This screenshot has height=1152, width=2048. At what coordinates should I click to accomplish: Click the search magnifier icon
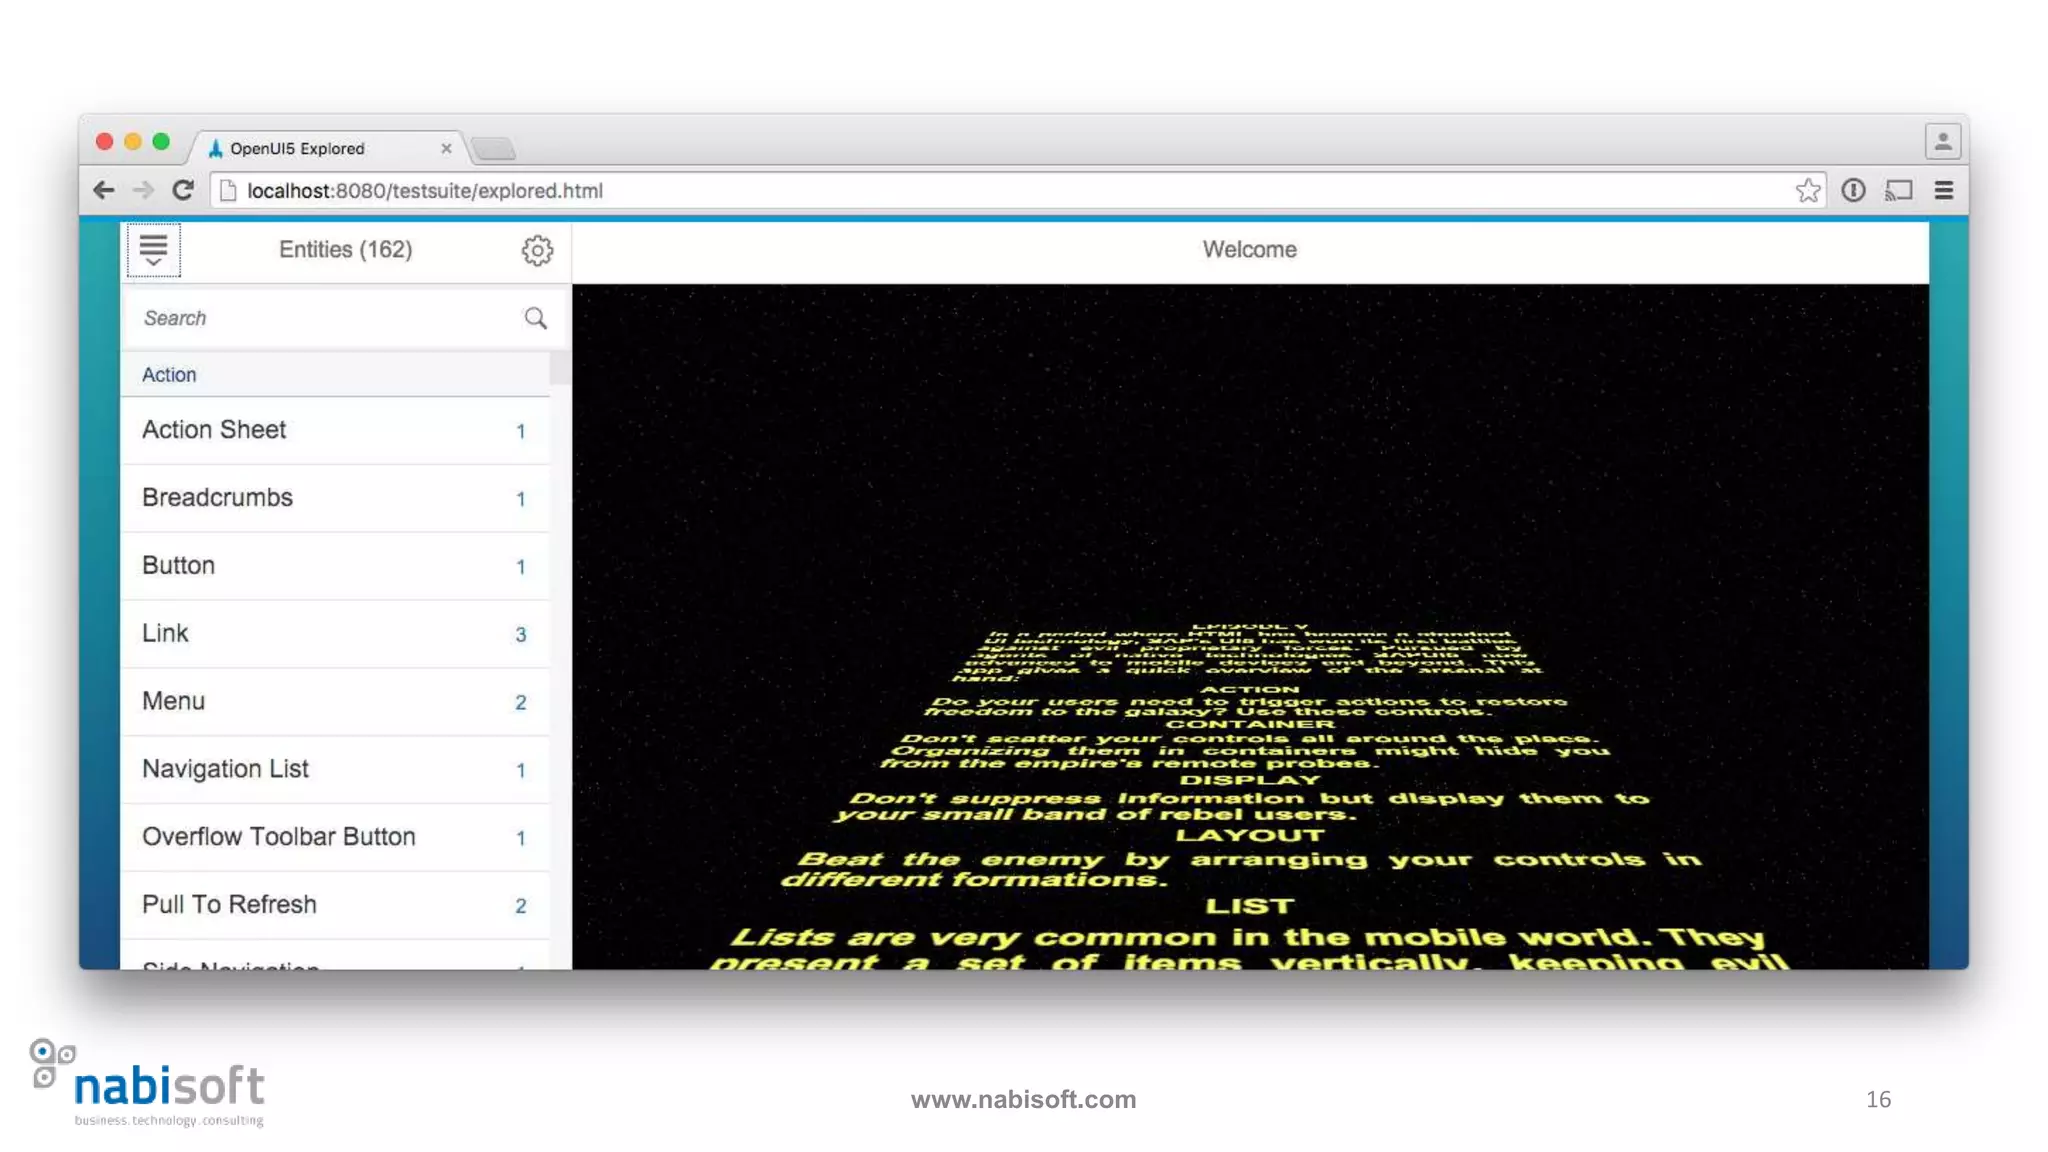coord(536,318)
